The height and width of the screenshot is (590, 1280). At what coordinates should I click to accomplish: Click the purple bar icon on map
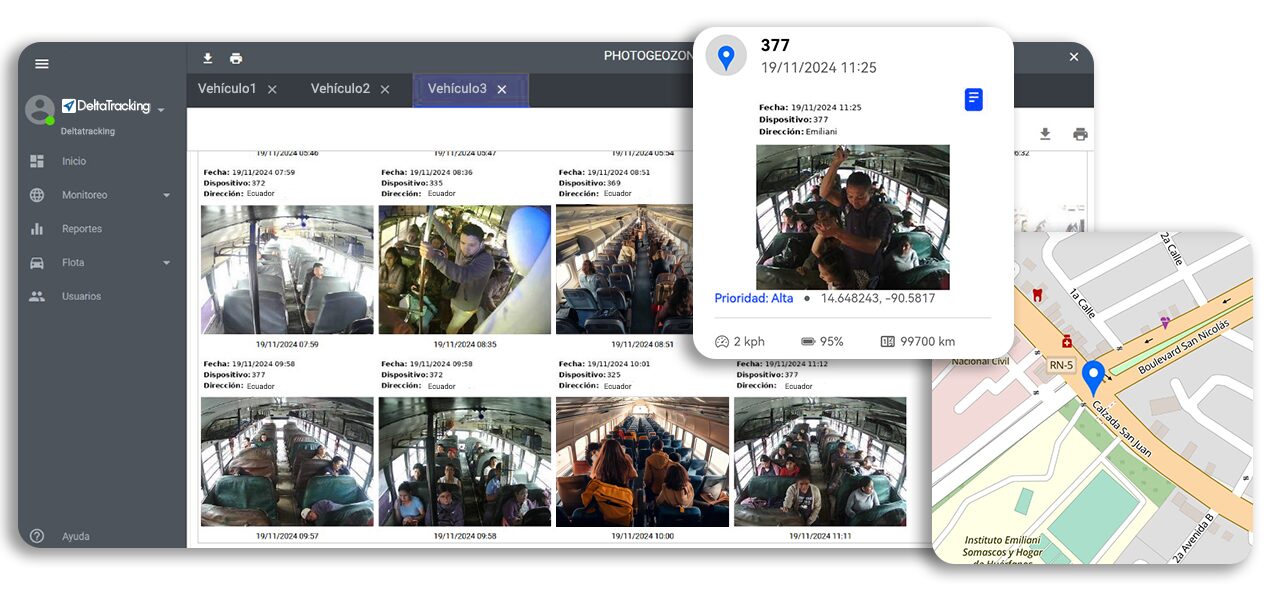(1165, 322)
